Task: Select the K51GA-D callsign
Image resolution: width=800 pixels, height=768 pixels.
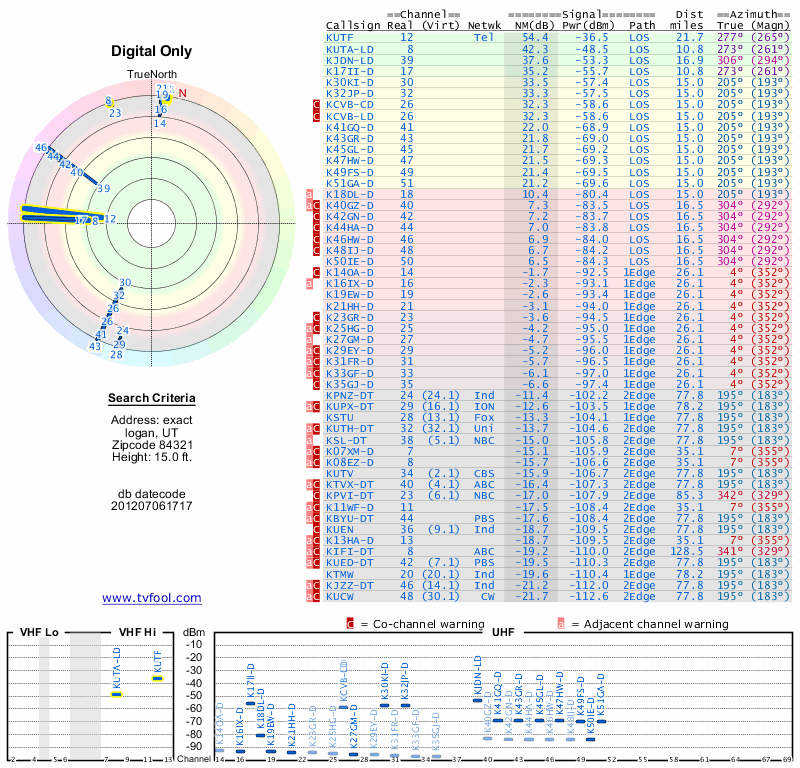Action: 350,183
